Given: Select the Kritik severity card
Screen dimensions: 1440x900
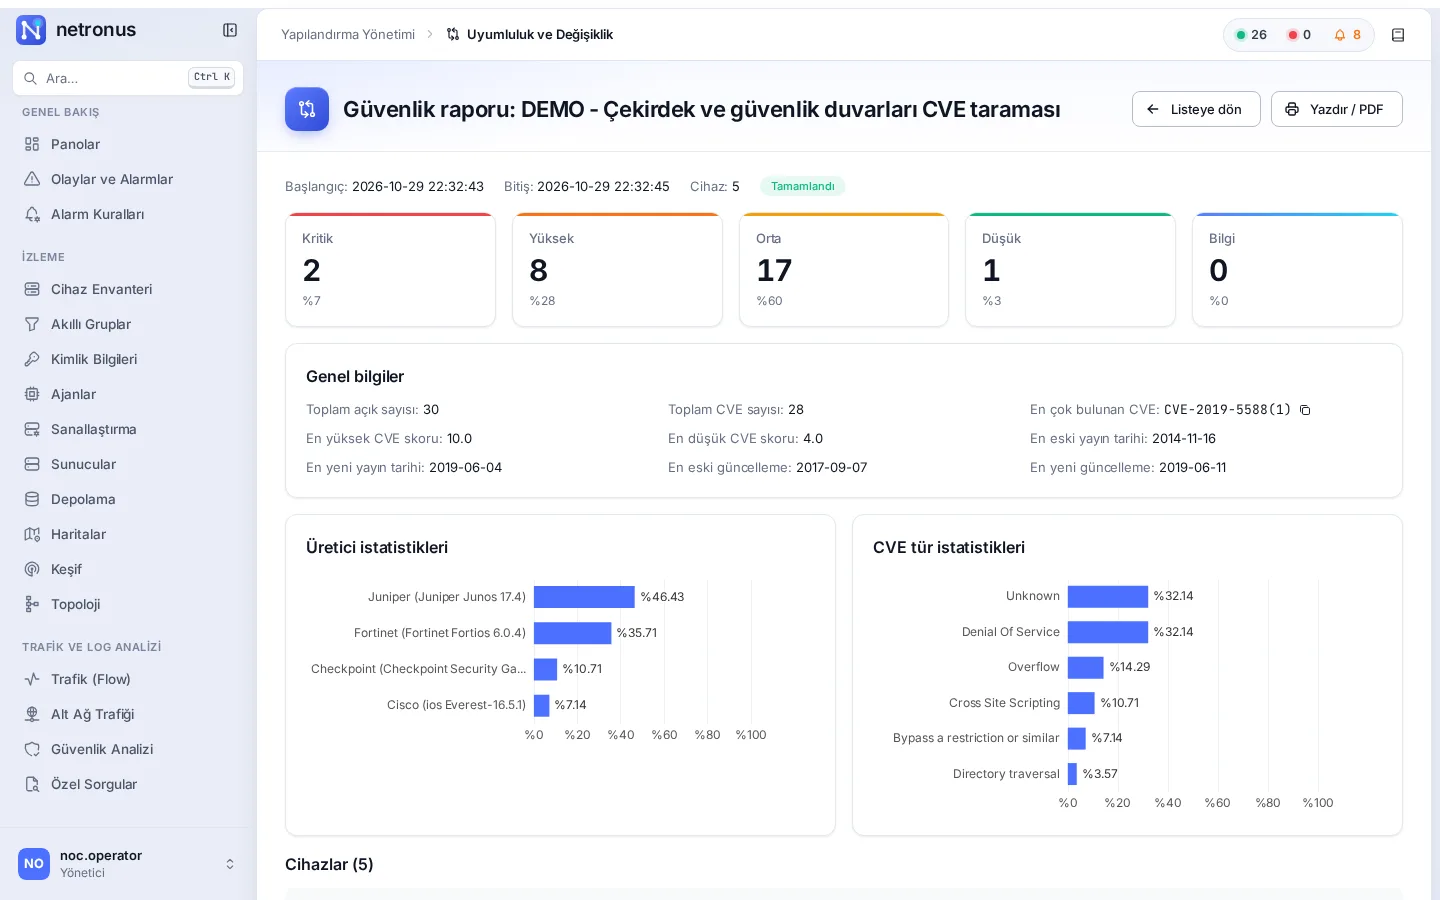Looking at the screenshot, I should [x=390, y=270].
